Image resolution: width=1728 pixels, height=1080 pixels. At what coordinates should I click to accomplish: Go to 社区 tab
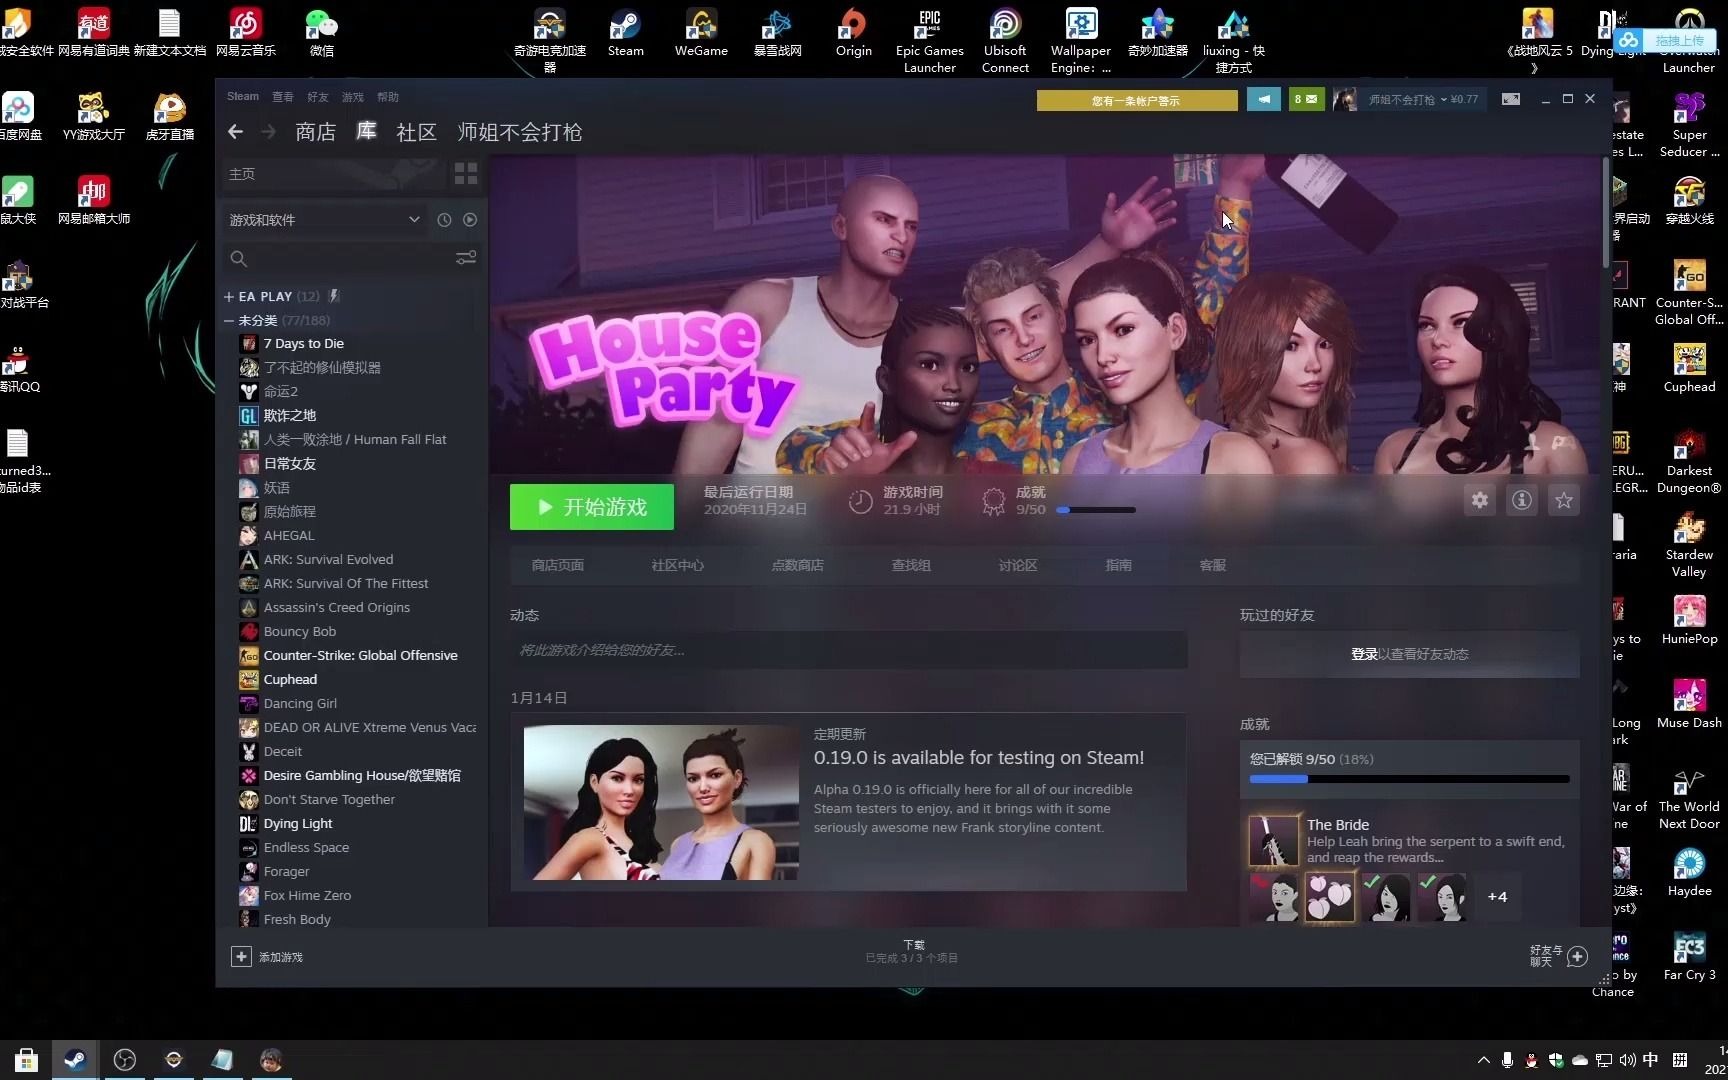coord(417,132)
